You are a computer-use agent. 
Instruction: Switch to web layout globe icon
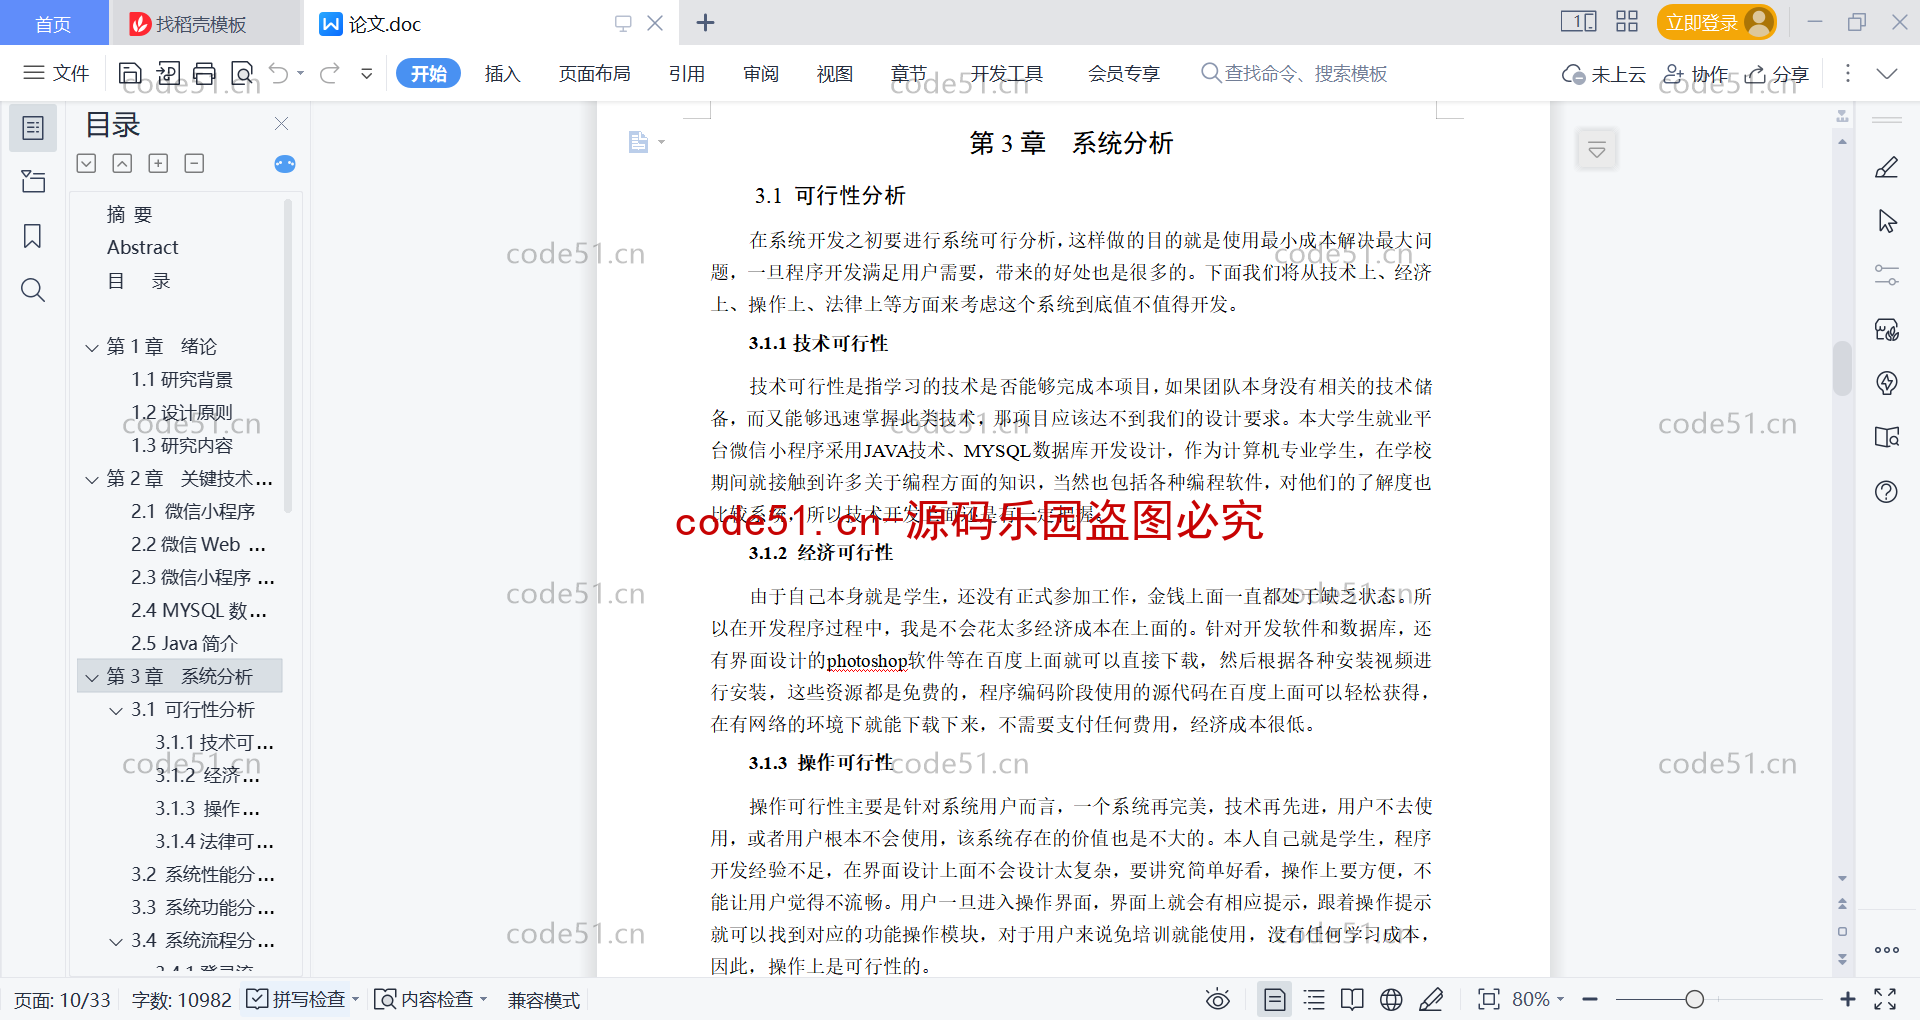(x=1391, y=999)
